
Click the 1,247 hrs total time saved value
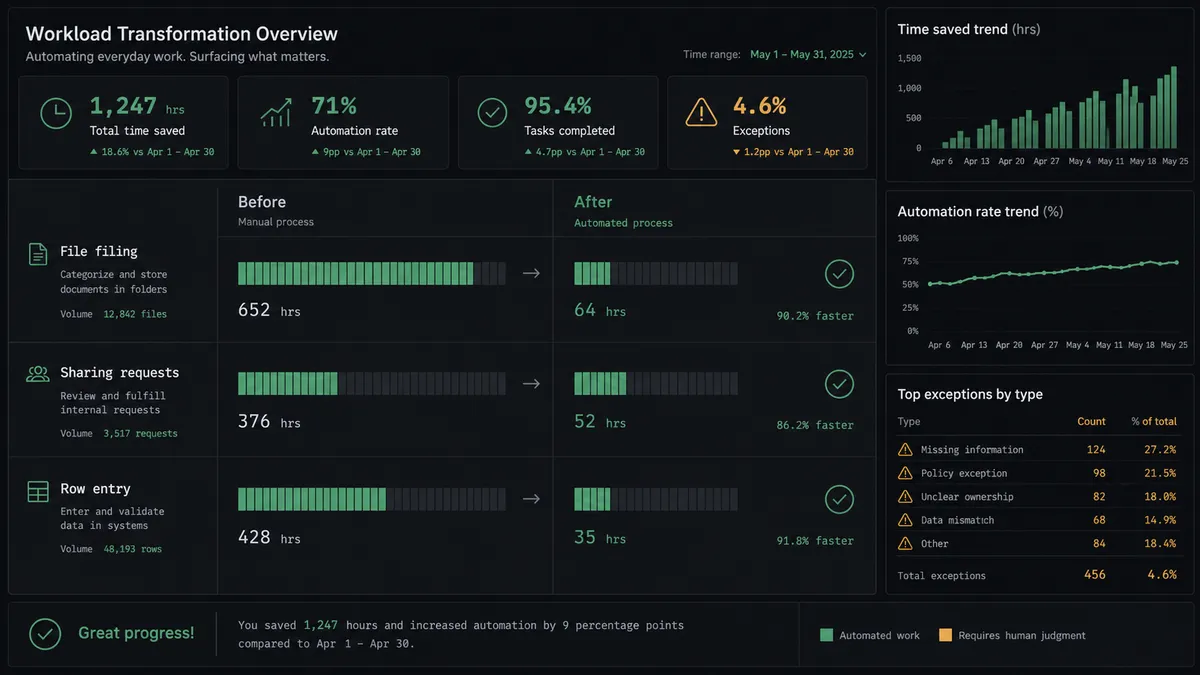click(137, 106)
